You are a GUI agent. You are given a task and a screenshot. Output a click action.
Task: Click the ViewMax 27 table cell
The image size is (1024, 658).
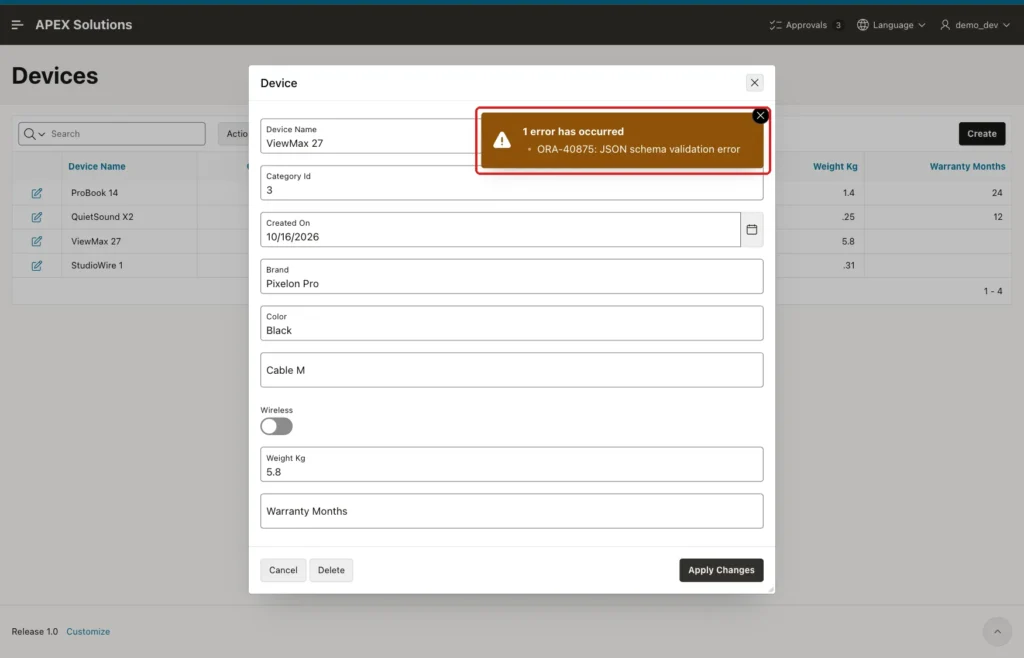[x=96, y=242]
